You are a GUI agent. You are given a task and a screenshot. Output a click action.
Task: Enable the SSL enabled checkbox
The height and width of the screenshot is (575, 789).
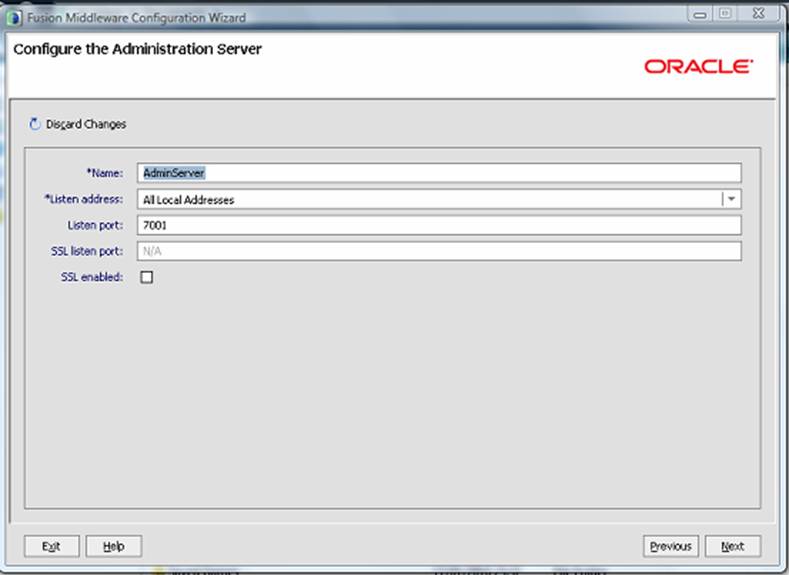pos(146,277)
